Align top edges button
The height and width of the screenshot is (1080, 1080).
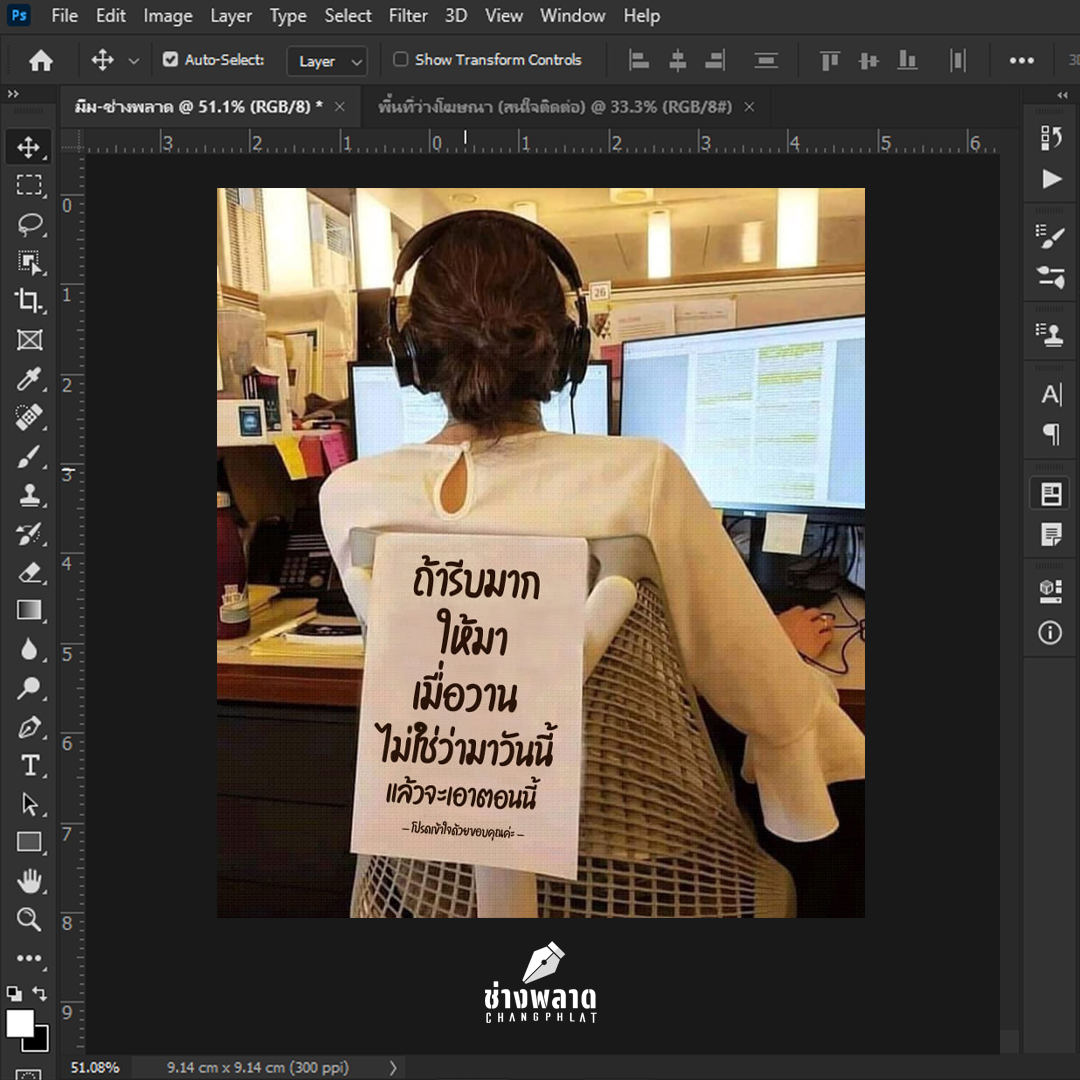pyautogui.click(x=830, y=61)
